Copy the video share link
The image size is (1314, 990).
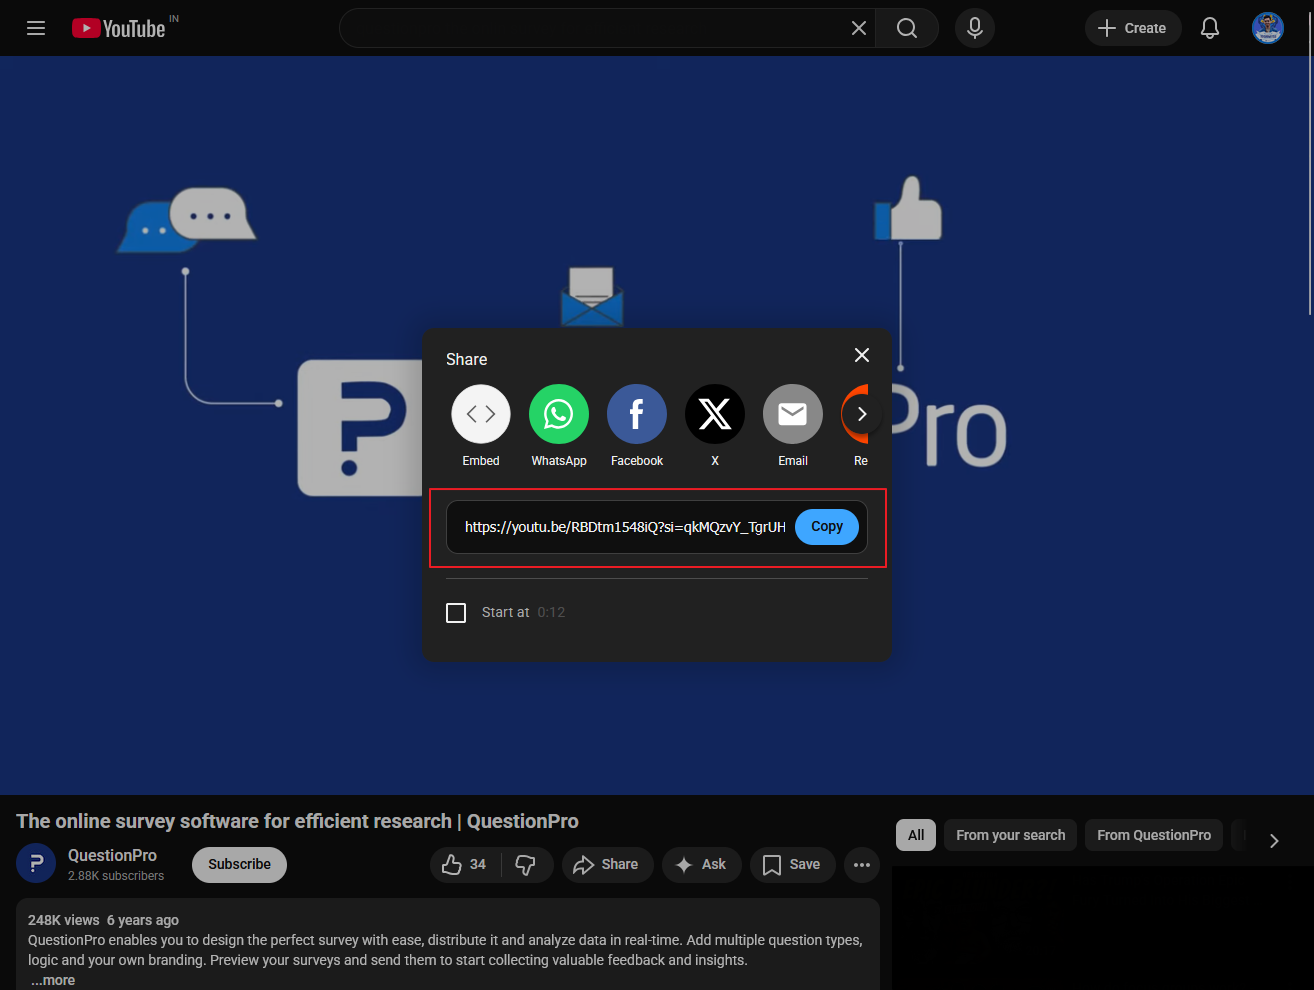[827, 527]
